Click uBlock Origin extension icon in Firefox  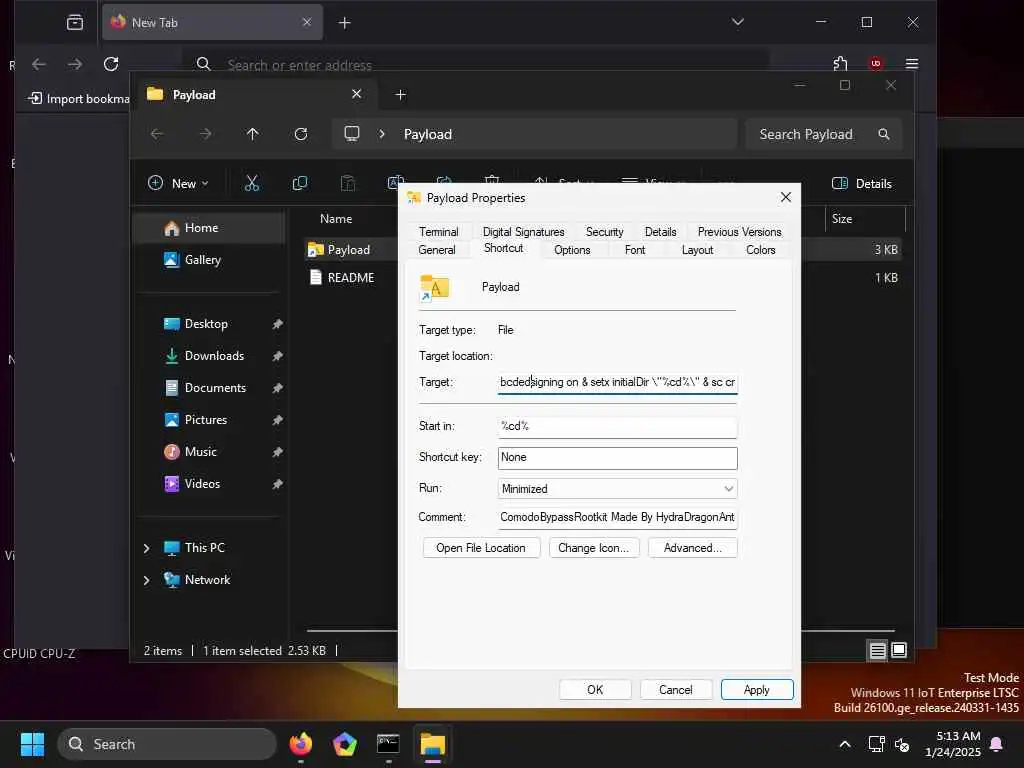[x=876, y=64]
